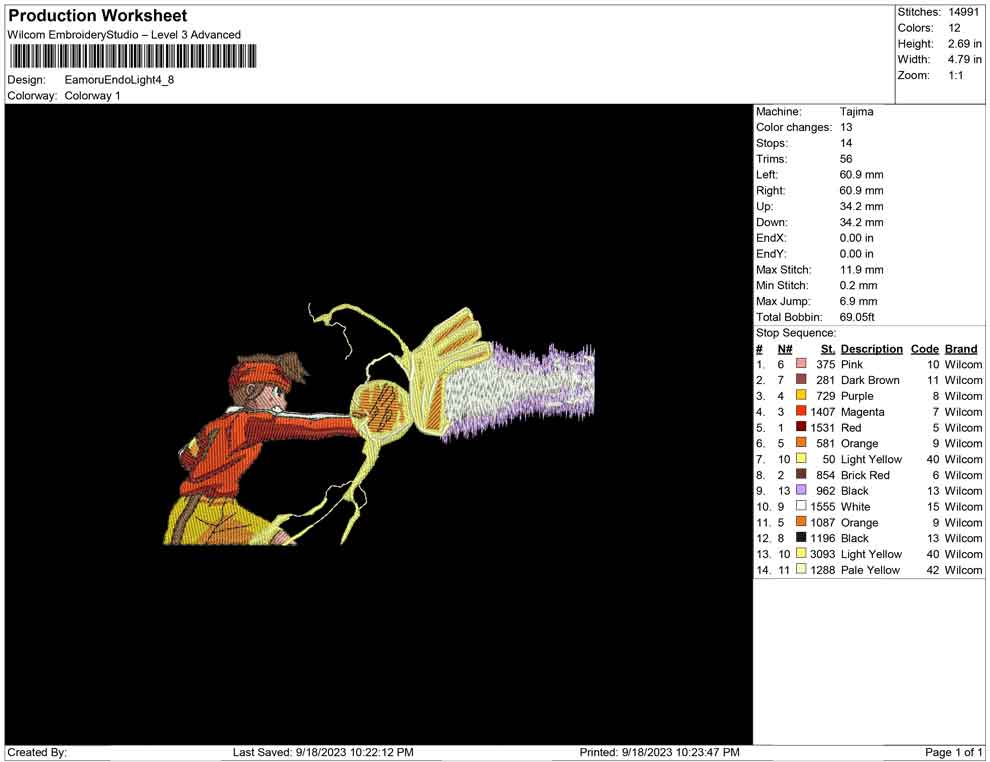The height and width of the screenshot is (762, 990).
Task: Click the Description column header
Action: [871, 349]
